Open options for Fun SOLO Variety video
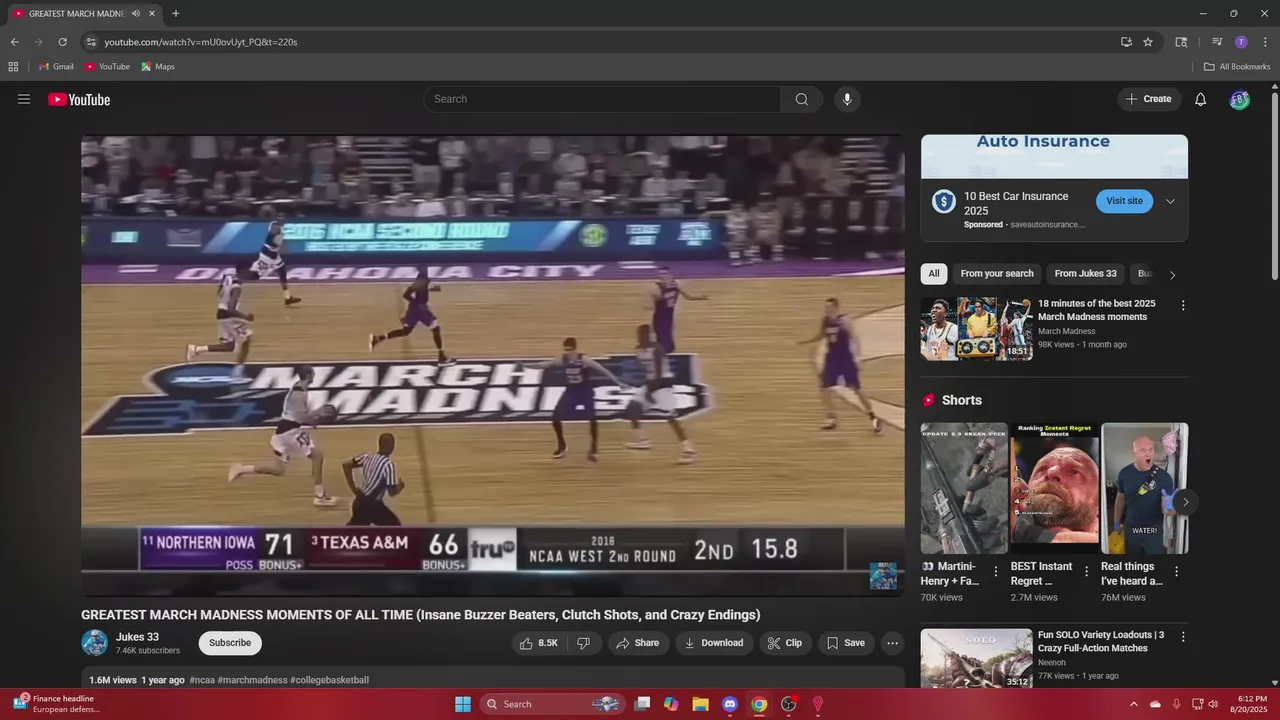 tap(1183, 637)
